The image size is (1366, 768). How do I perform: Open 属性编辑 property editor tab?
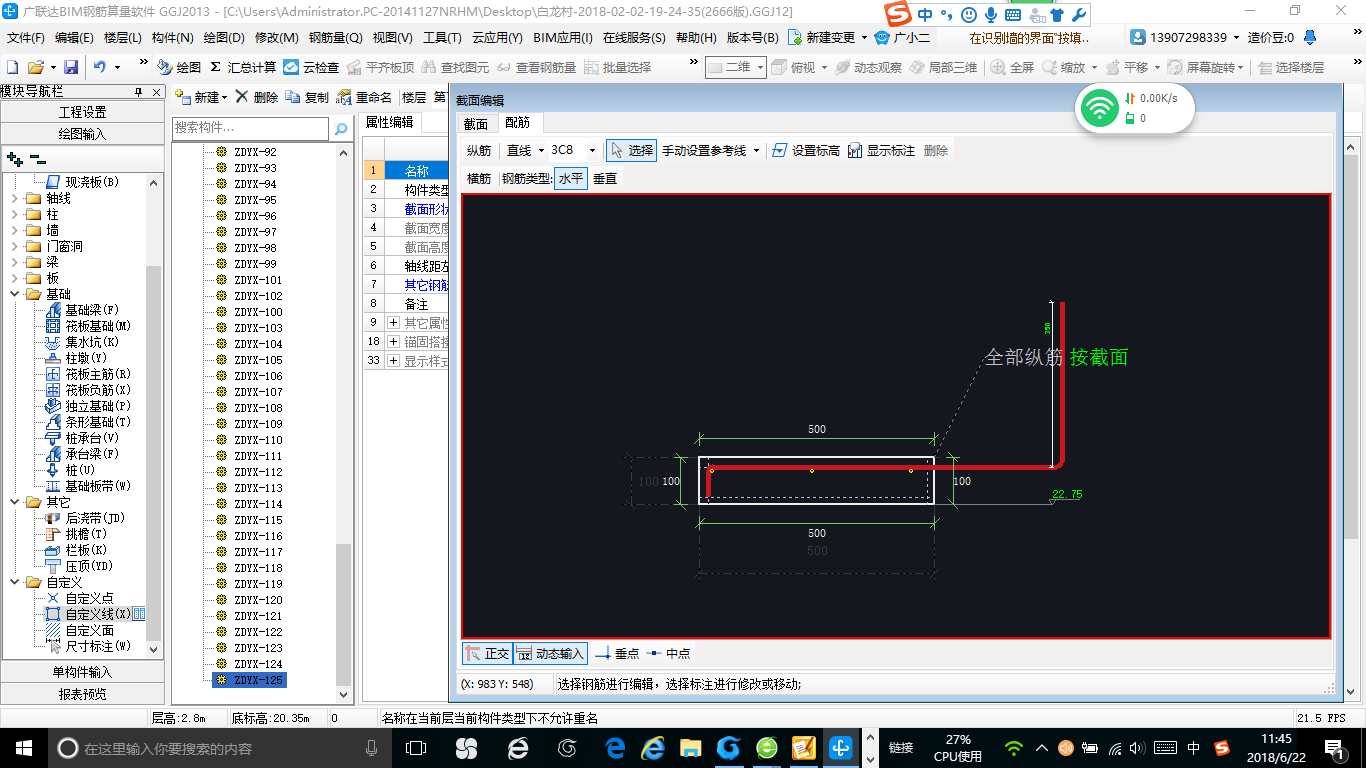(x=389, y=122)
